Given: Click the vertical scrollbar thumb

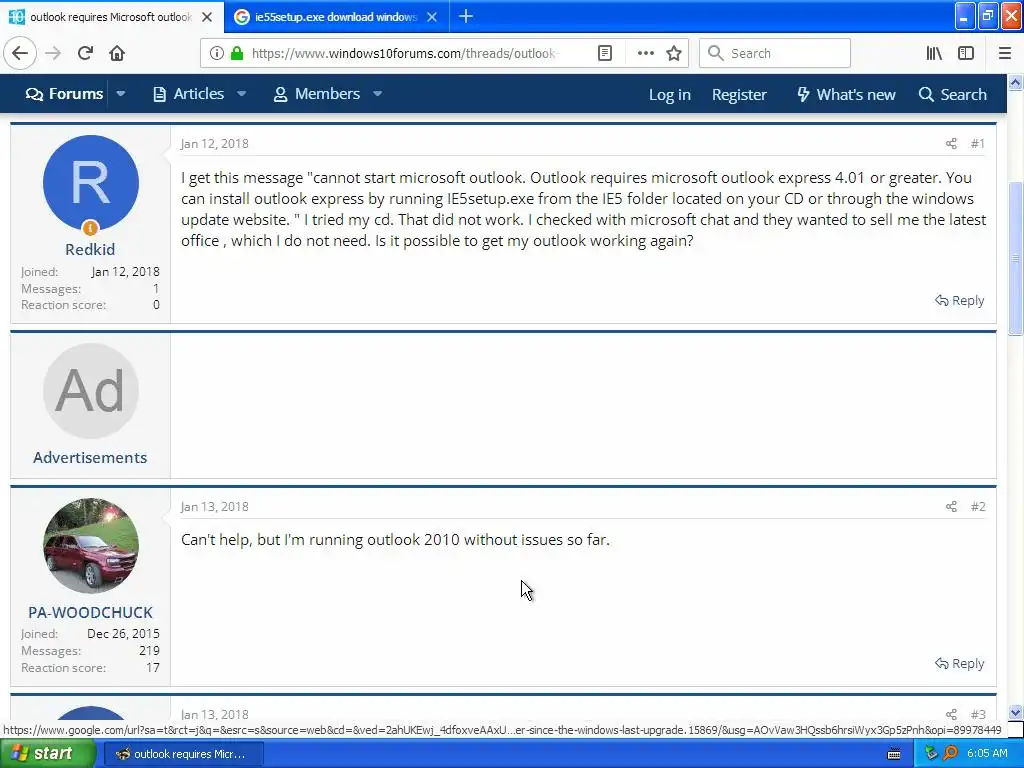Looking at the screenshot, I should [x=1015, y=258].
